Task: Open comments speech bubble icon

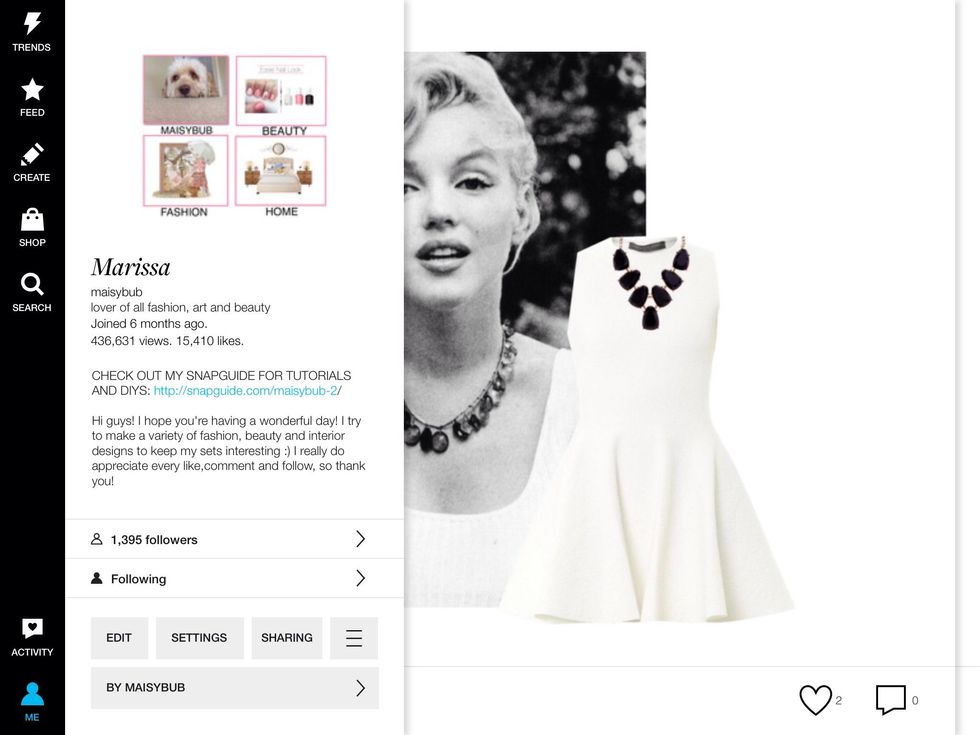Action: (x=891, y=700)
